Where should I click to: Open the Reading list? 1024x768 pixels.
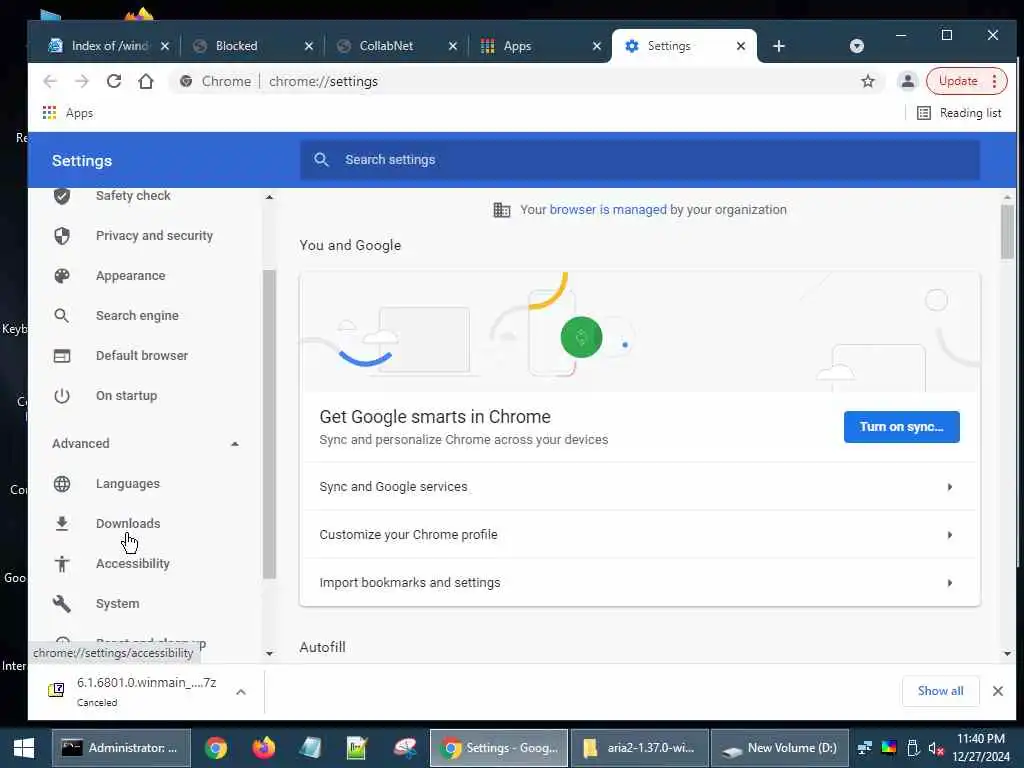point(959,113)
